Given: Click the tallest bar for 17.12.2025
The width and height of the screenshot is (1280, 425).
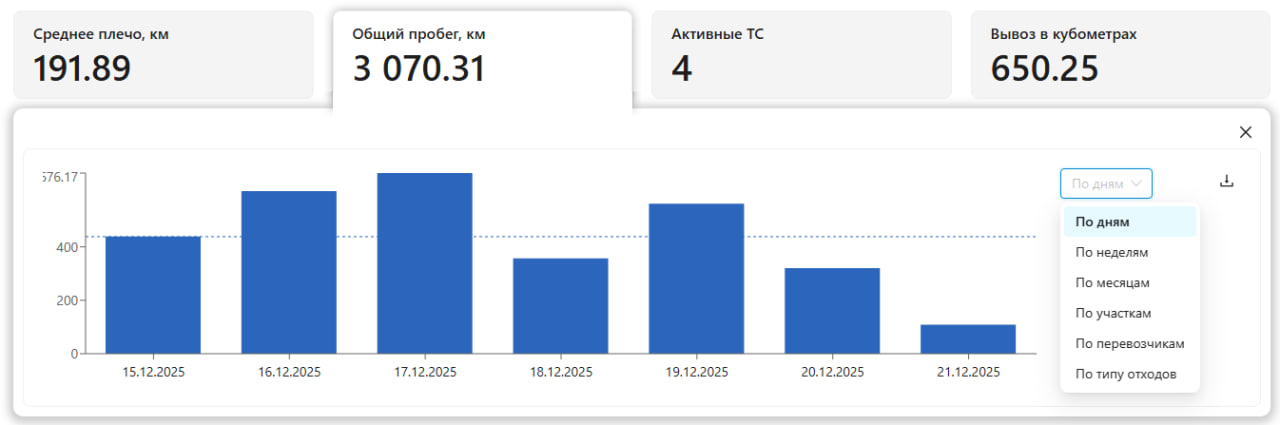Looking at the screenshot, I should (x=425, y=263).
